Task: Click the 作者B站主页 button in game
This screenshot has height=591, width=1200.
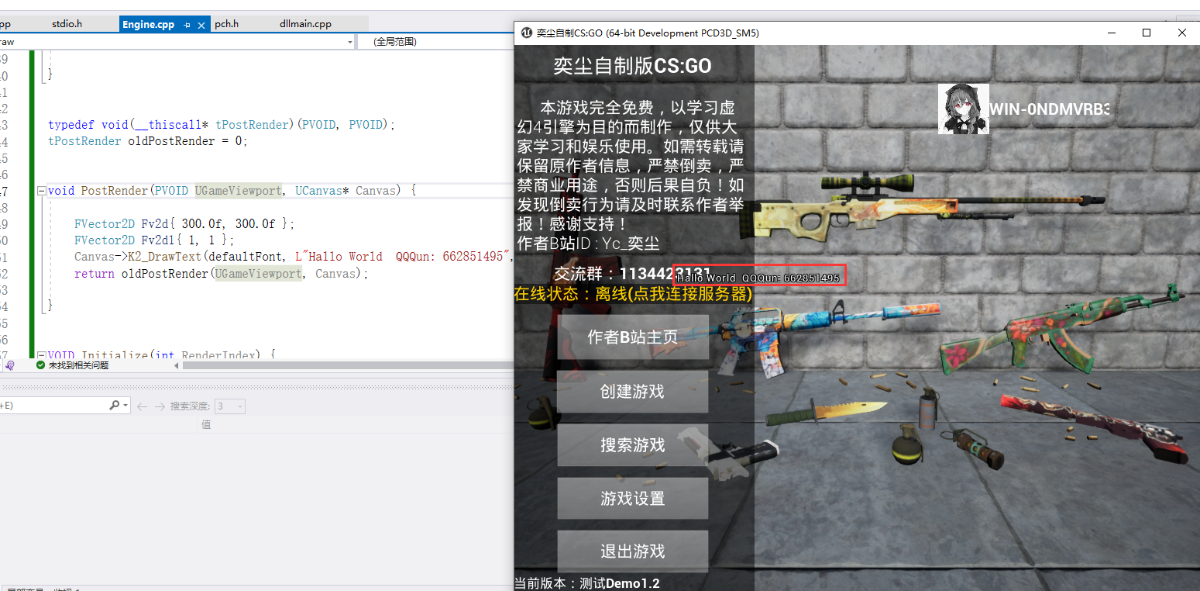Action: pyautogui.click(x=632, y=337)
